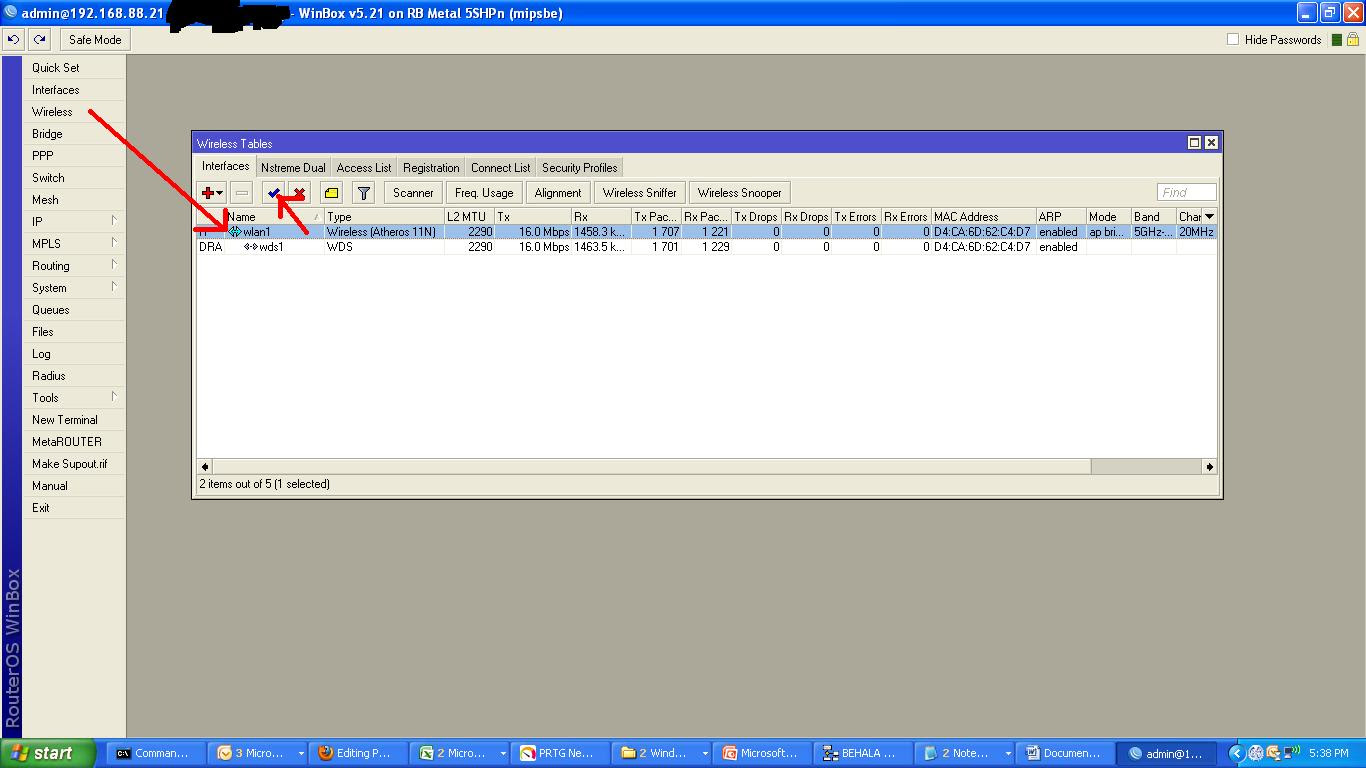Click the wds1 interface icon
The height and width of the screenshot is (768, 1366).
pos(250,247)
